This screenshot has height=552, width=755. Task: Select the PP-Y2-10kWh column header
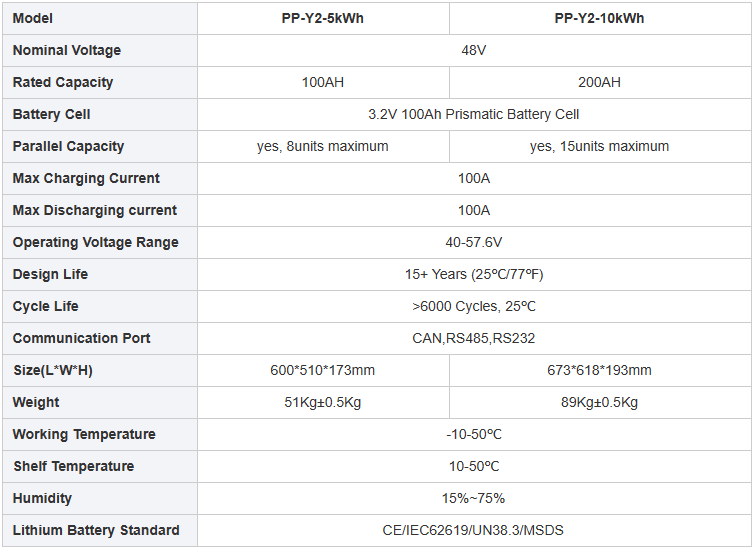tap(600, 18)
